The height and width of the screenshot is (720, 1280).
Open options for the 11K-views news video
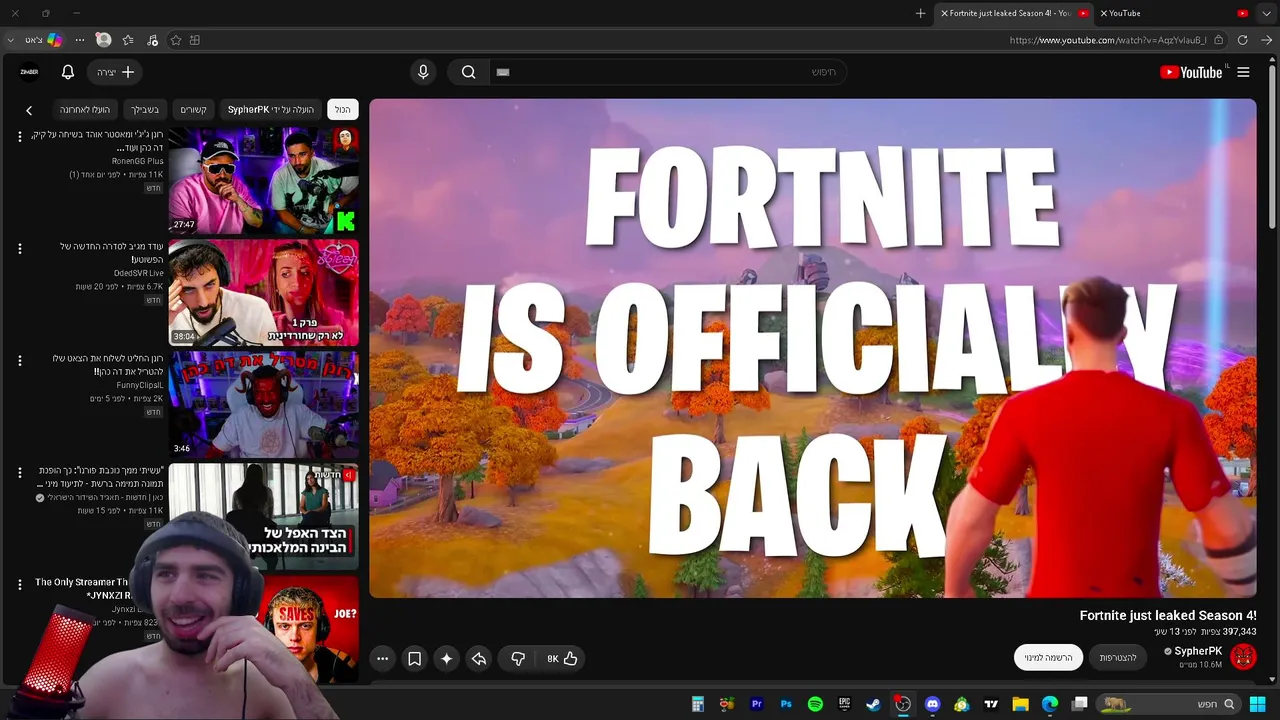coord(19,472)
